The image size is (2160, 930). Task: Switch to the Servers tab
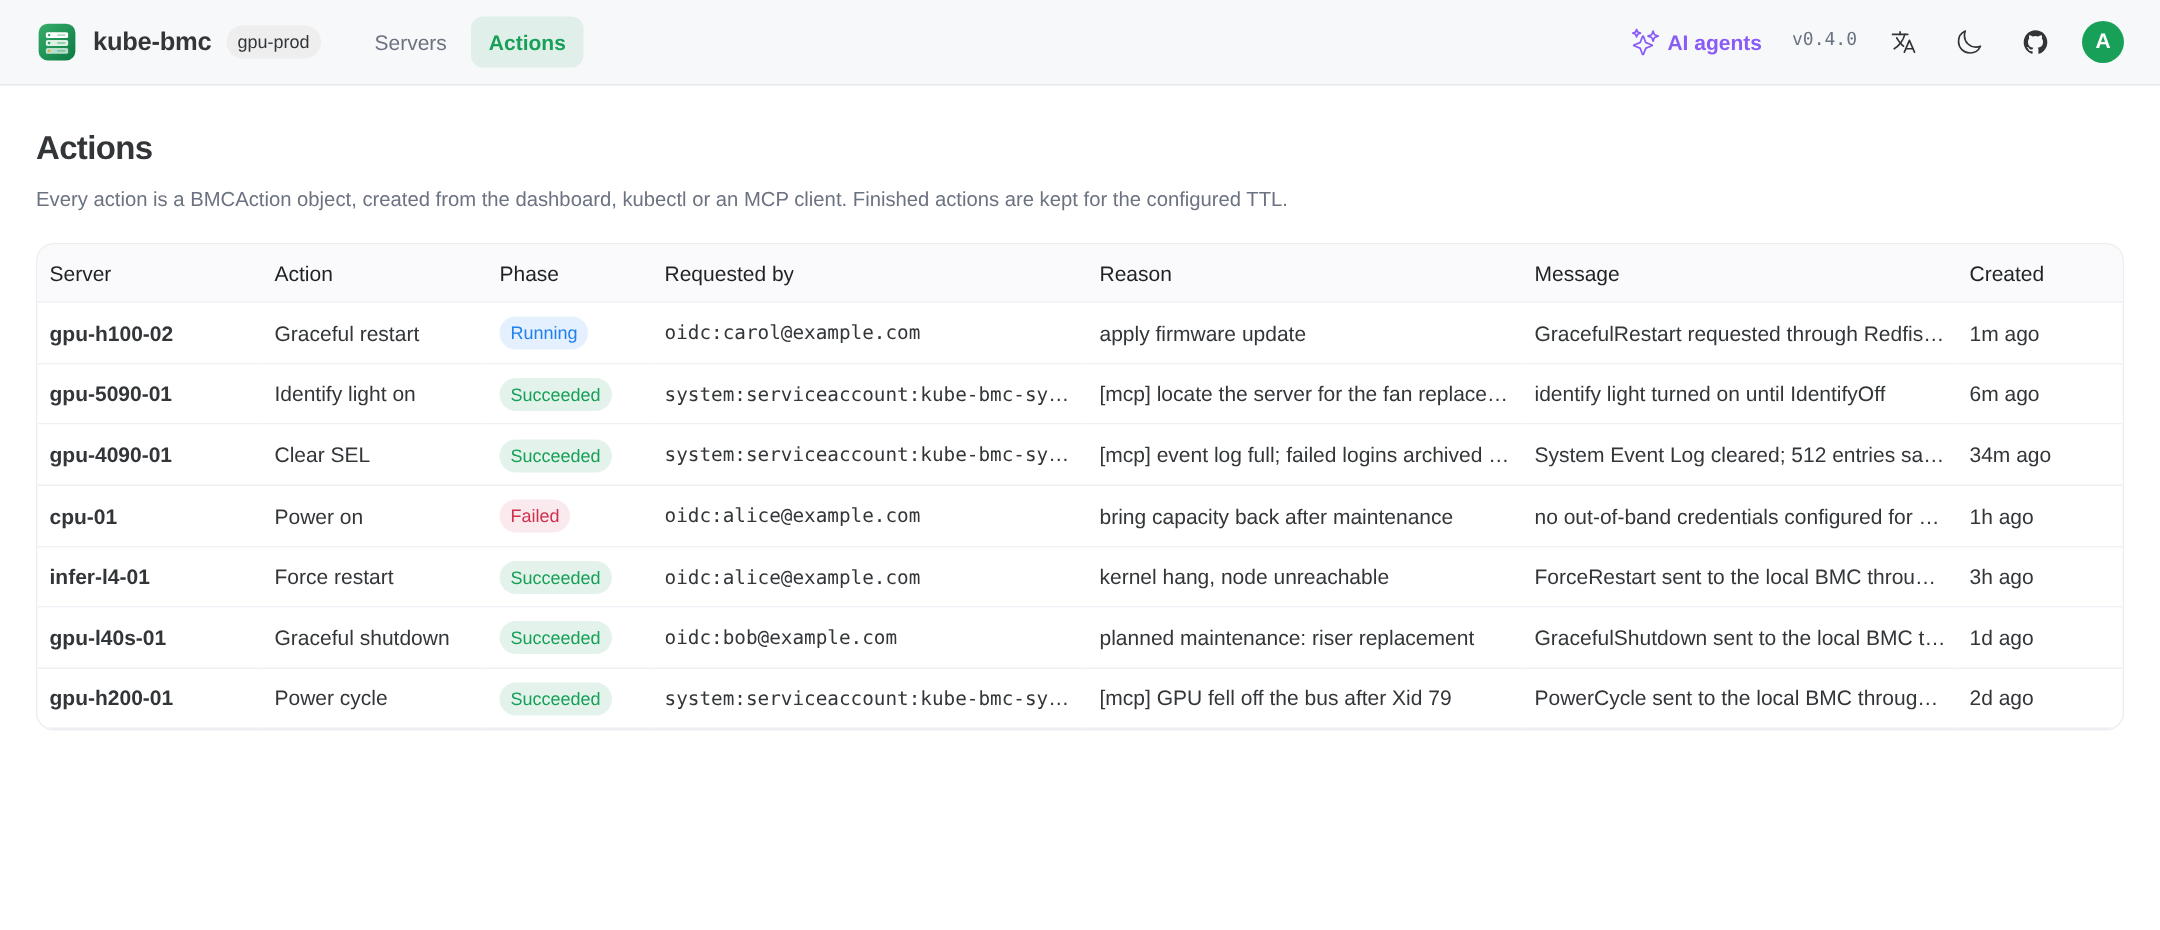410,43
